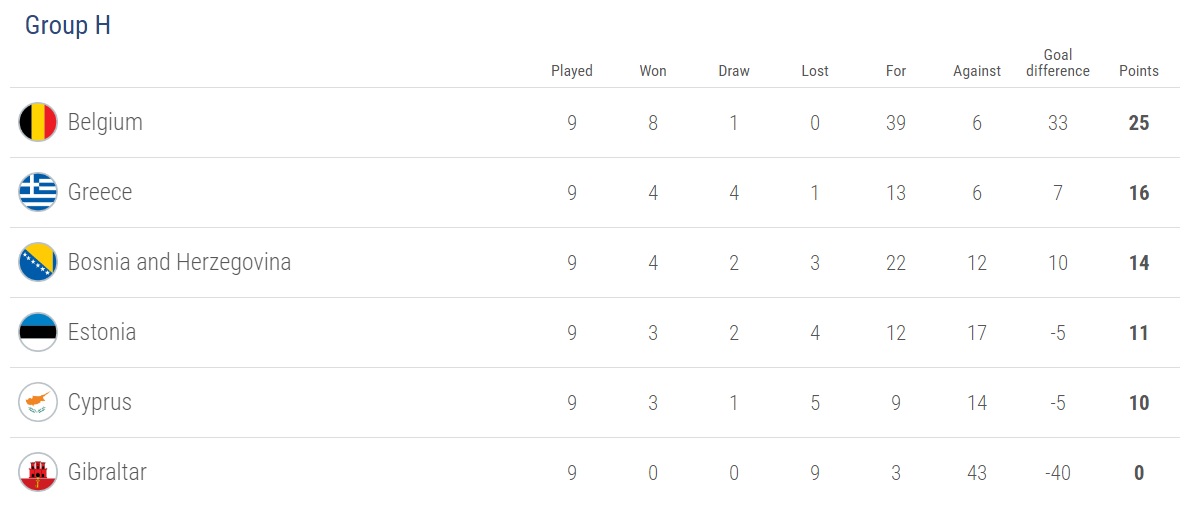Click the Greece flag icon
Image resolution: width=1186 pixels, height=510 pixels.
[x=38, y=192]
